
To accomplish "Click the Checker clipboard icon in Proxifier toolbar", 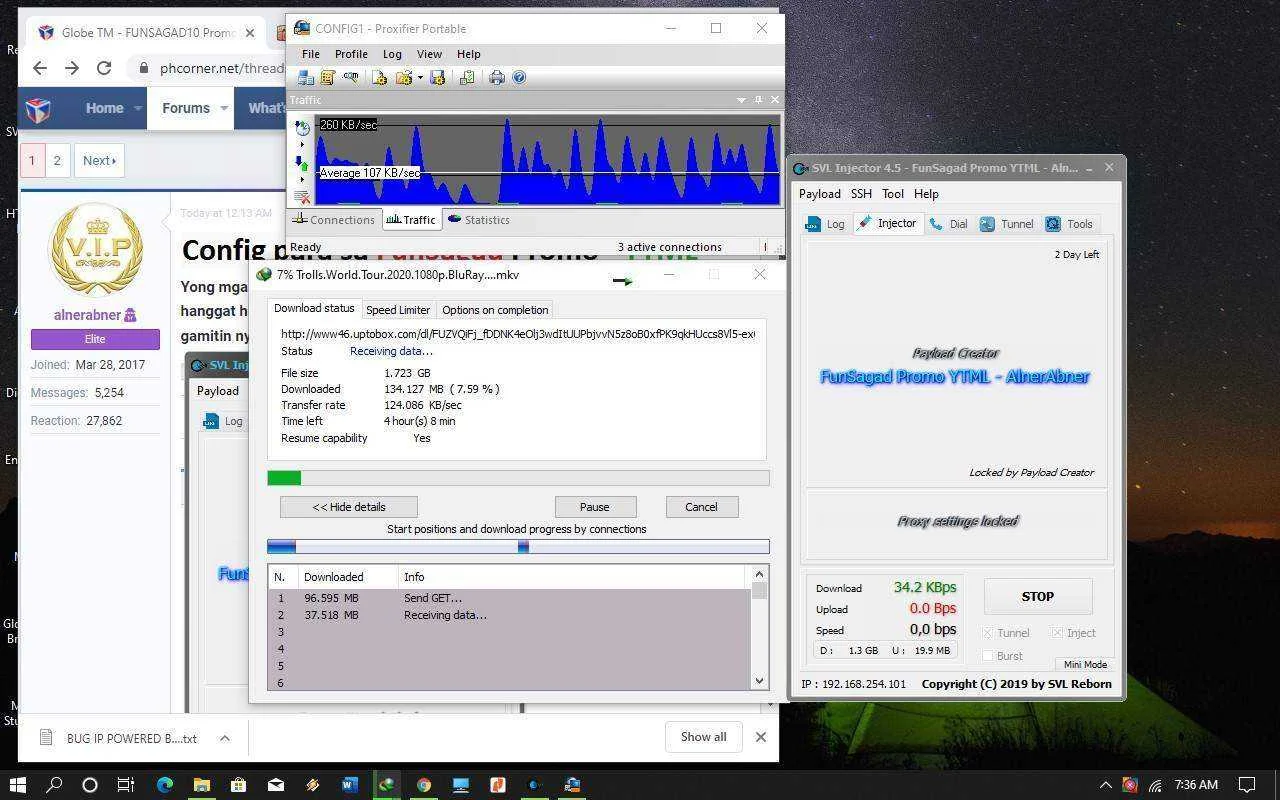I will 467,77.
